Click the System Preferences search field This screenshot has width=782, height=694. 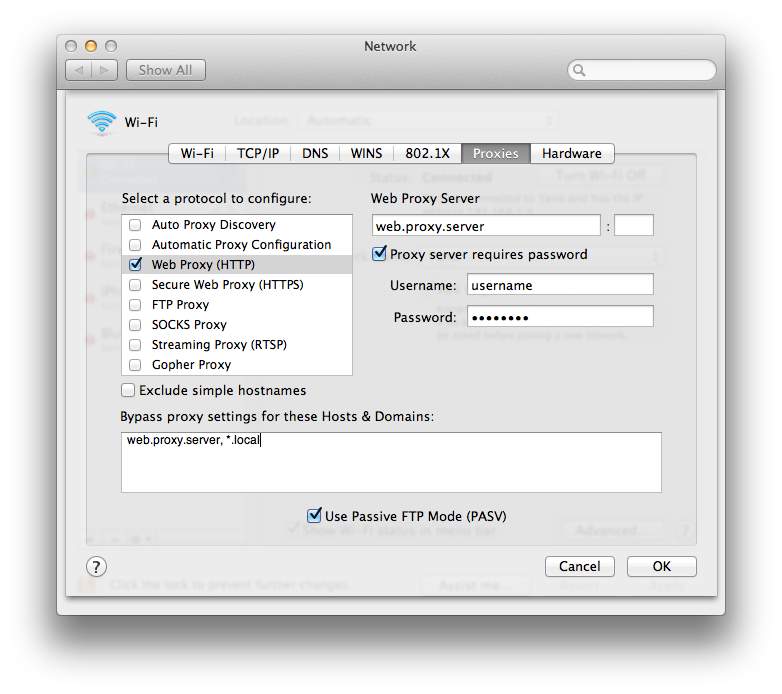coord(642,70)
